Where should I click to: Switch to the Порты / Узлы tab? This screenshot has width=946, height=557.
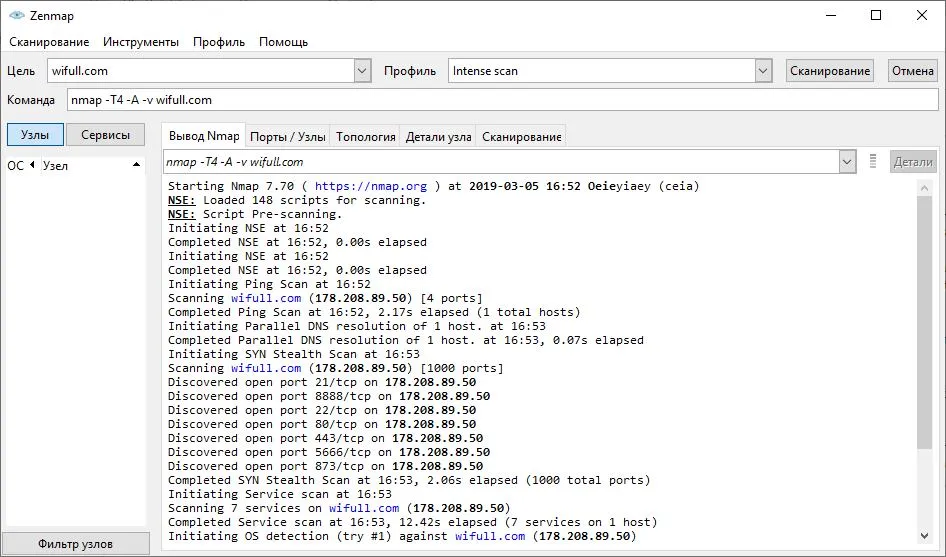pyautogui.click(x=287, y=137)
